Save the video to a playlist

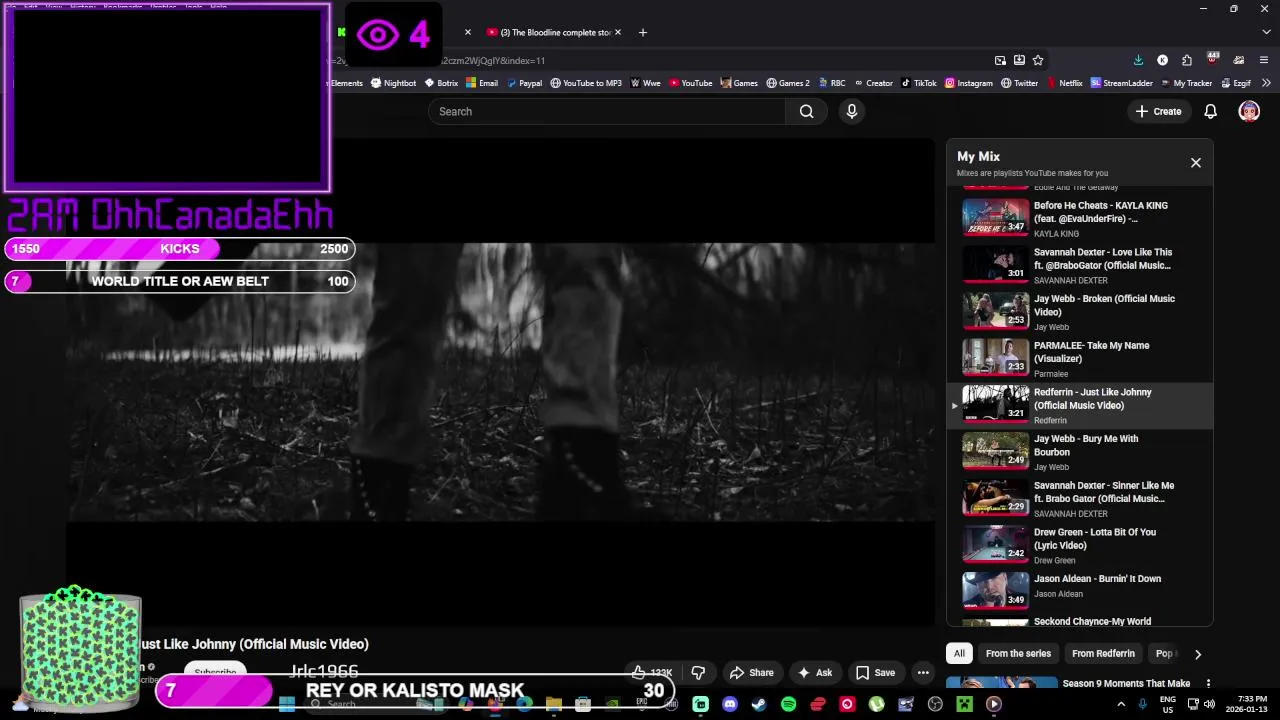click(x=875, y=672)
